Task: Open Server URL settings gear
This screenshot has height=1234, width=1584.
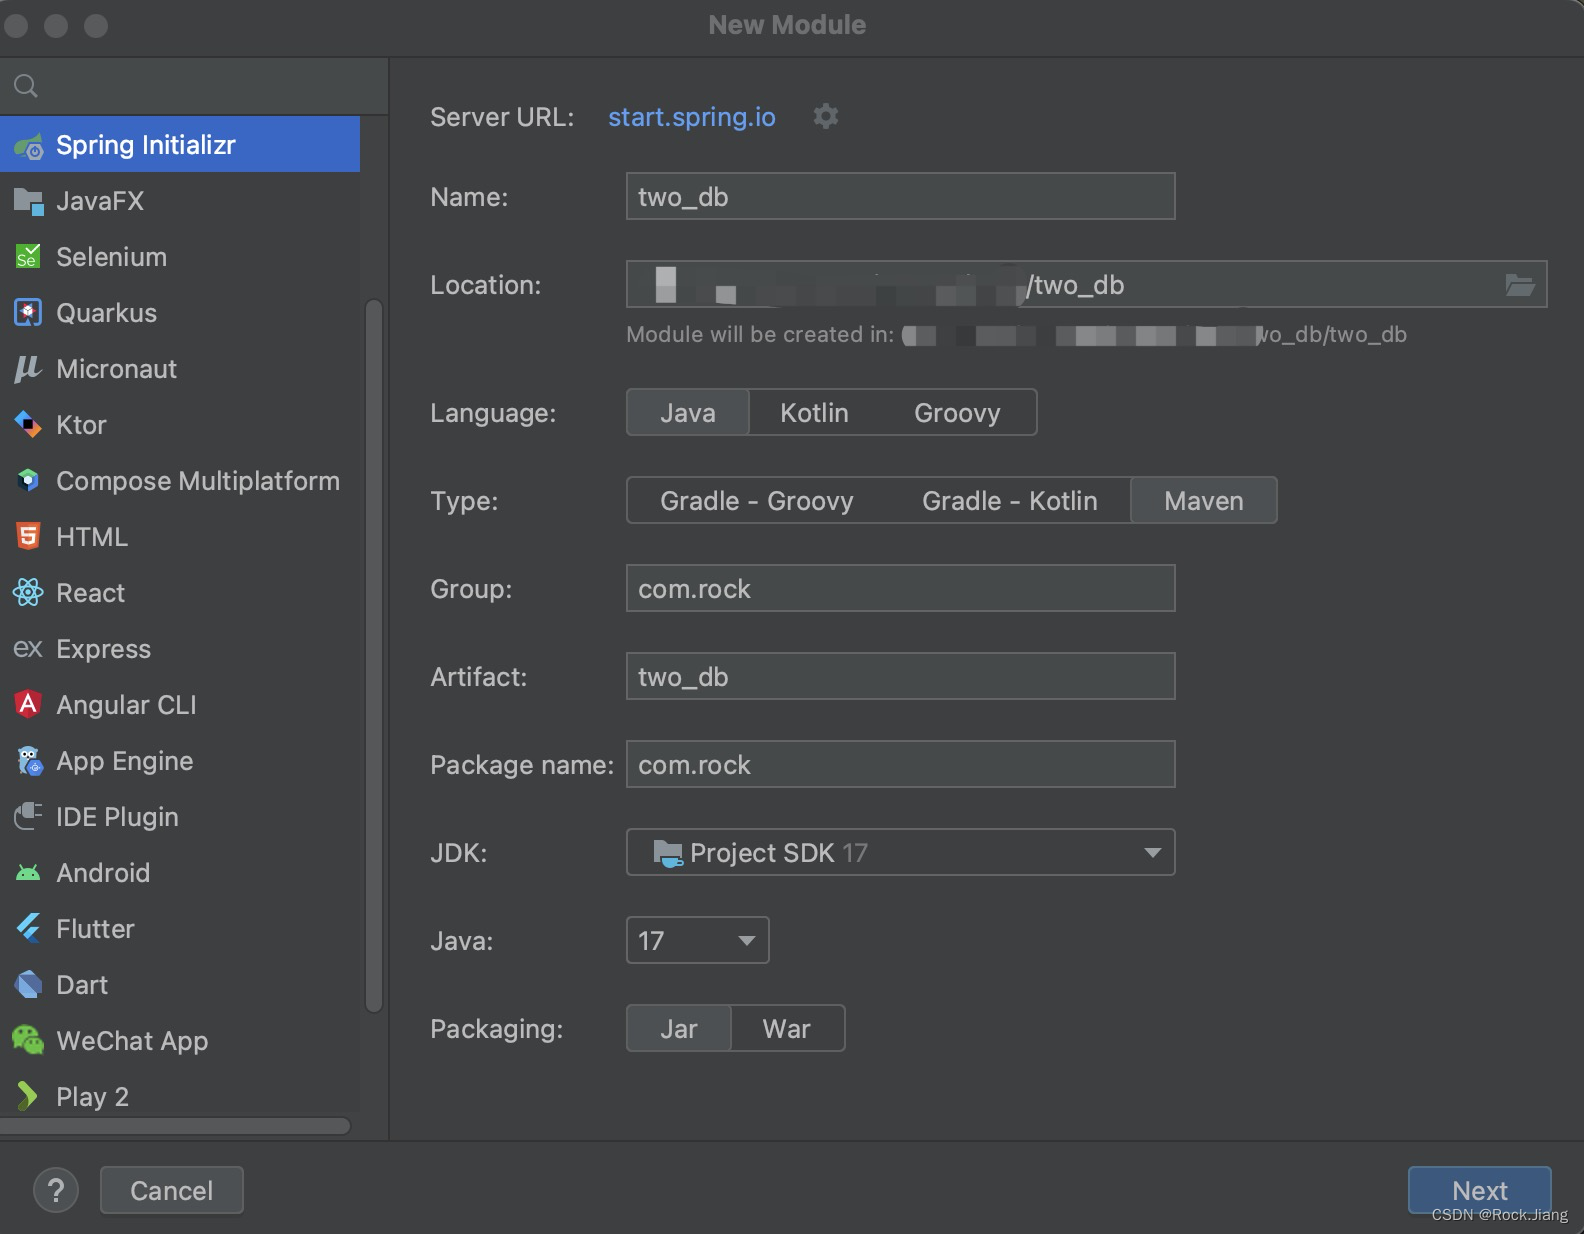Action: click(x=826, y=117)
